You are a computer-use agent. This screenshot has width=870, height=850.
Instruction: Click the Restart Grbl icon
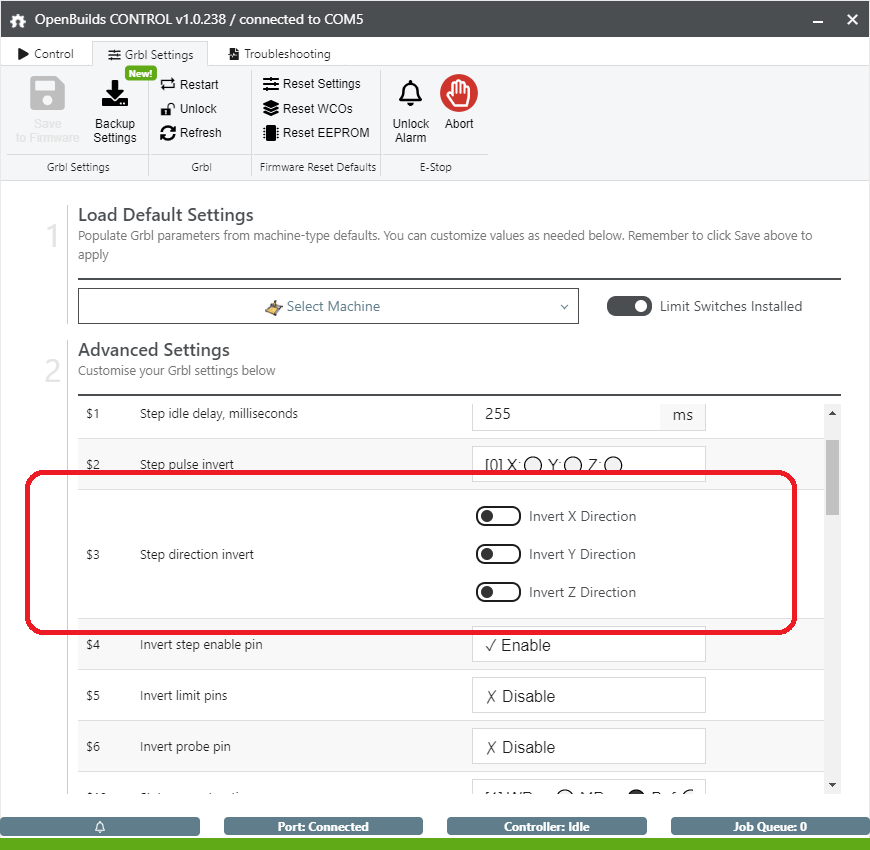point(168,85)
